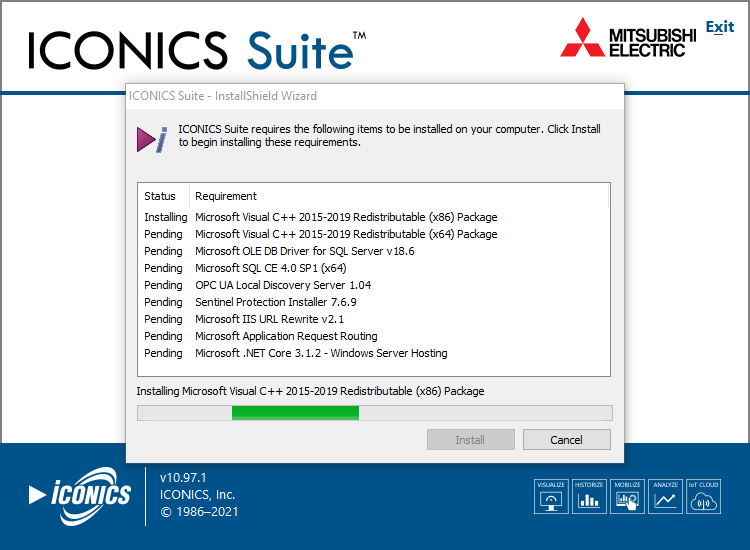The height and width of the screenshot is (550, 750).
Task: Click the IoT Cloud icon
Action: (x=703, y=496)
